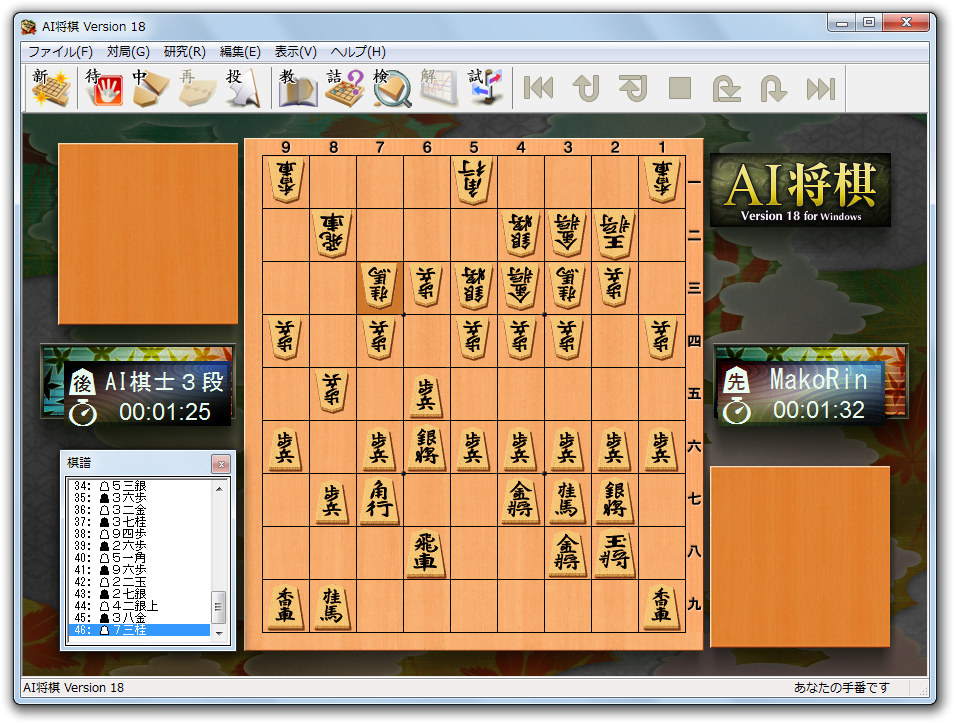Click the AI将棋 Version 18 logo
The image size is (954, 723).
[801, 190]
